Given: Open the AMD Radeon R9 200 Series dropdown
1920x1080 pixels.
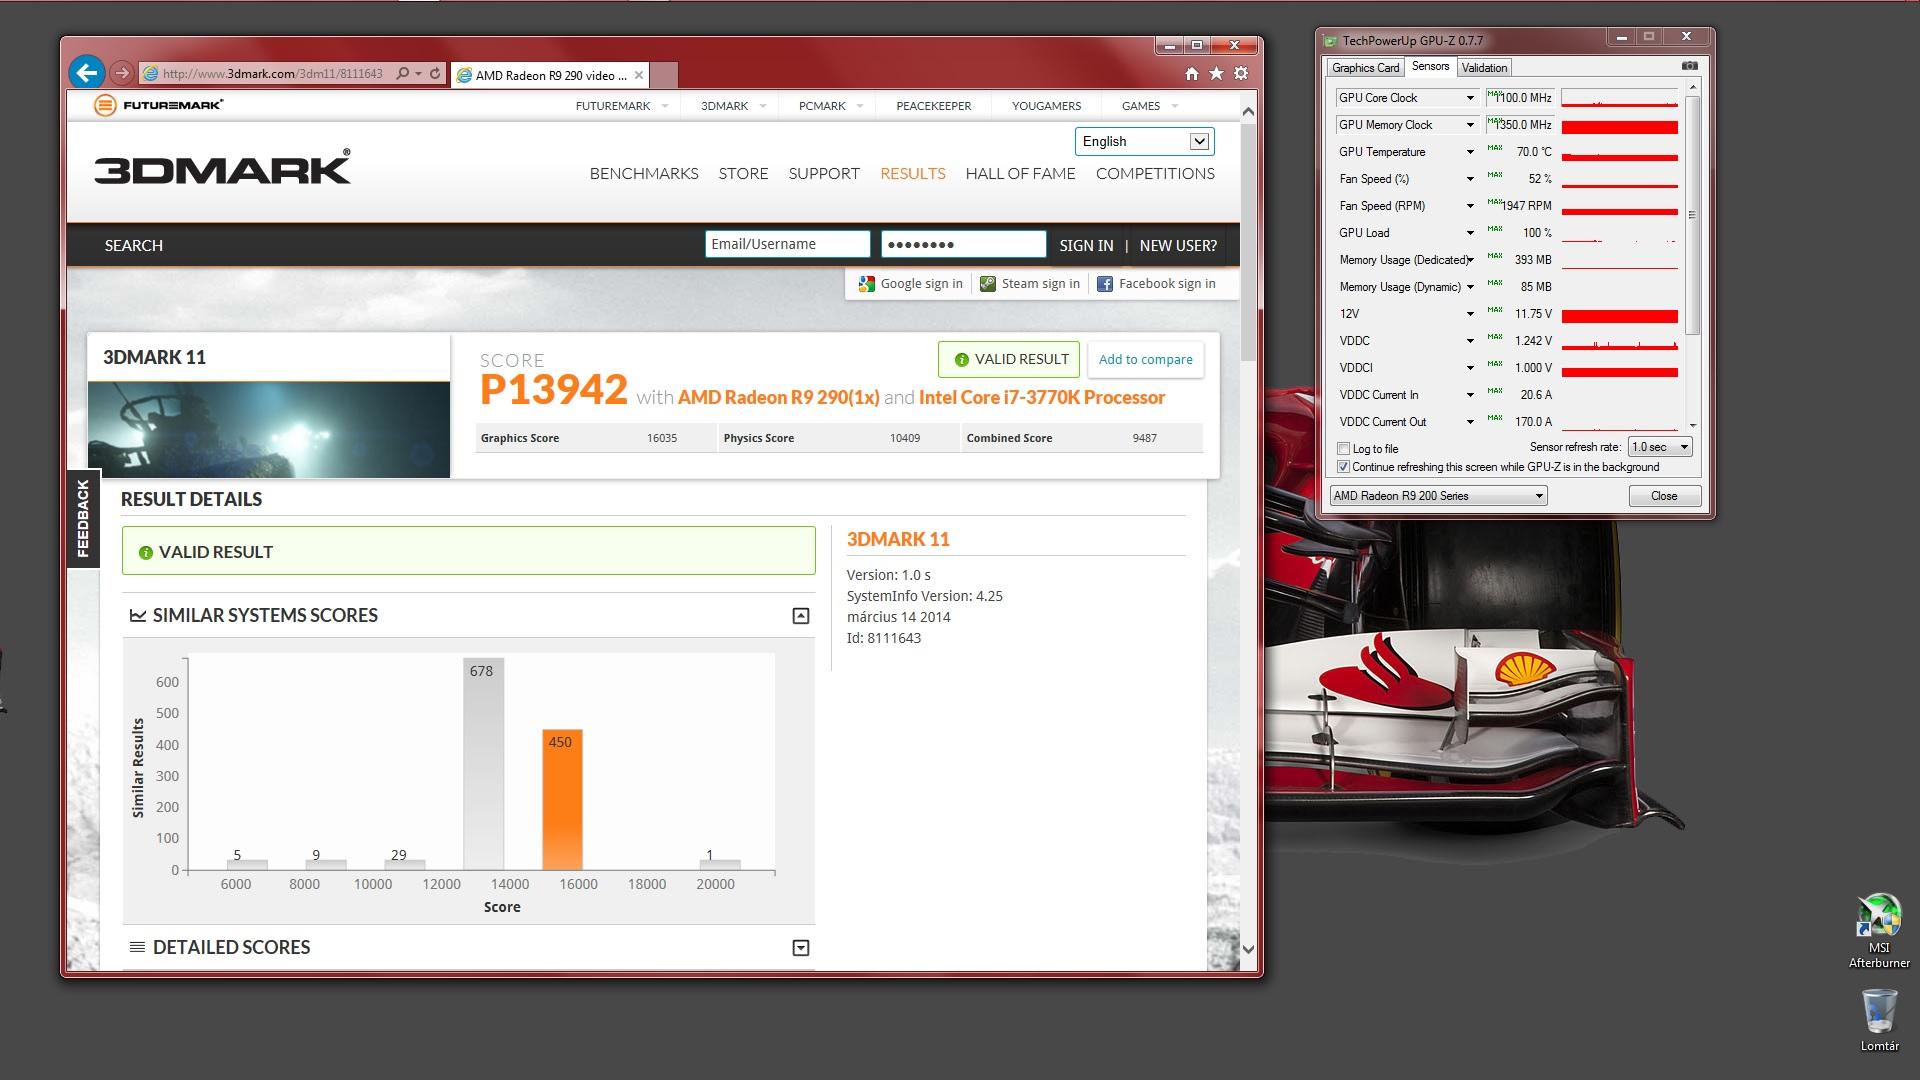Looking at the screenshot, I should pos(1438,496).
